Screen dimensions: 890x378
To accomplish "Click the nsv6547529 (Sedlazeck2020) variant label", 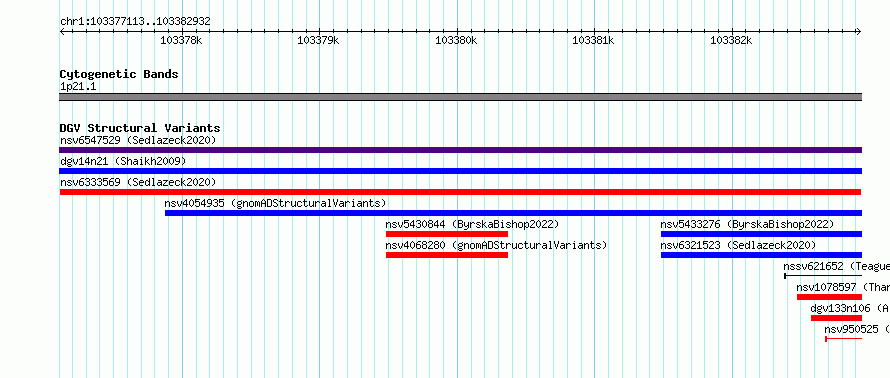I will (x=138, y=140).
